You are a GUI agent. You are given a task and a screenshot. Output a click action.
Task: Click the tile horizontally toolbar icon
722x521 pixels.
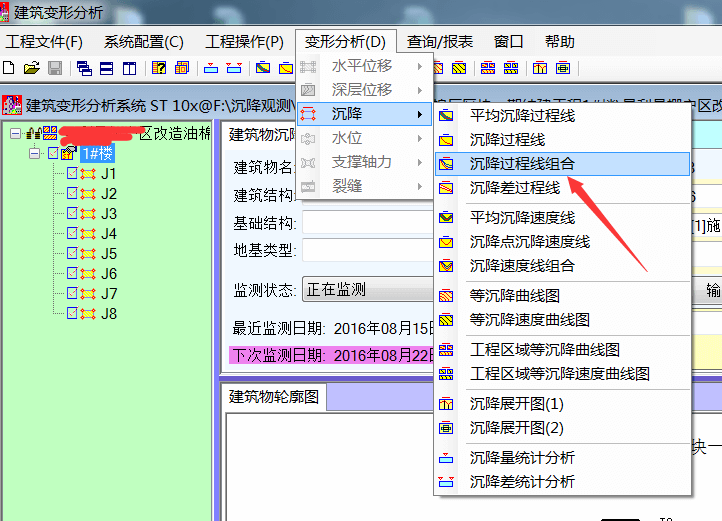[x=106, y=69]
